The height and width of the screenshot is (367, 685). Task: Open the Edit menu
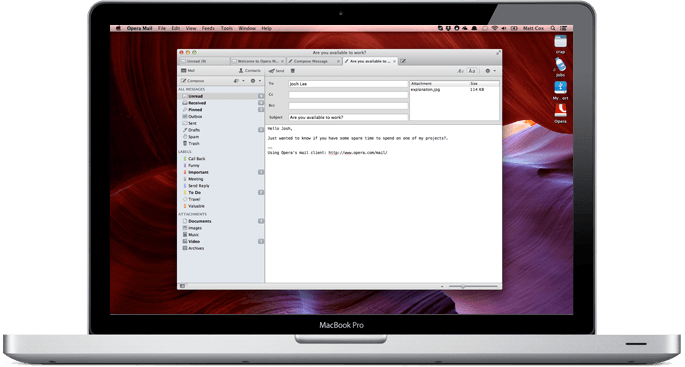pyautogui.click(x=176, y=28)
